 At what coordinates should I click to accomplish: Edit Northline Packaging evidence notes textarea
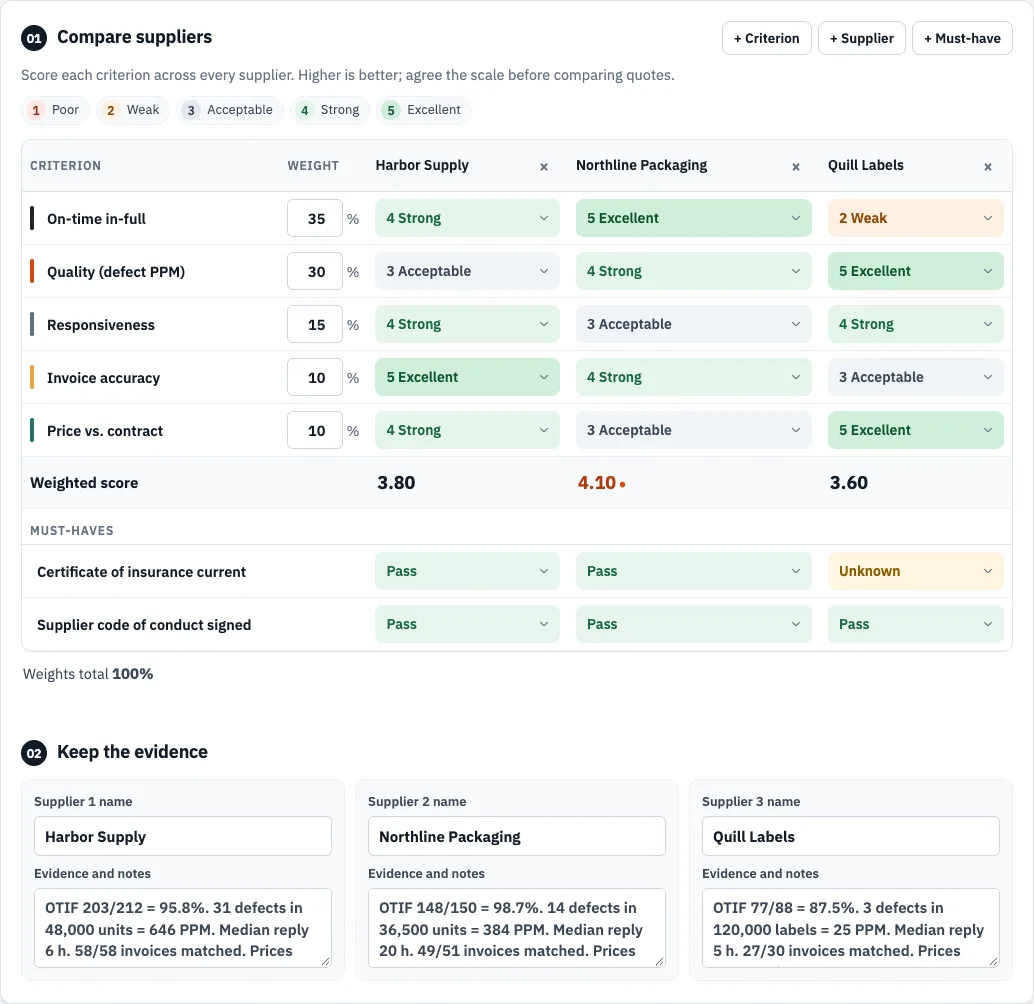(516, 928)
